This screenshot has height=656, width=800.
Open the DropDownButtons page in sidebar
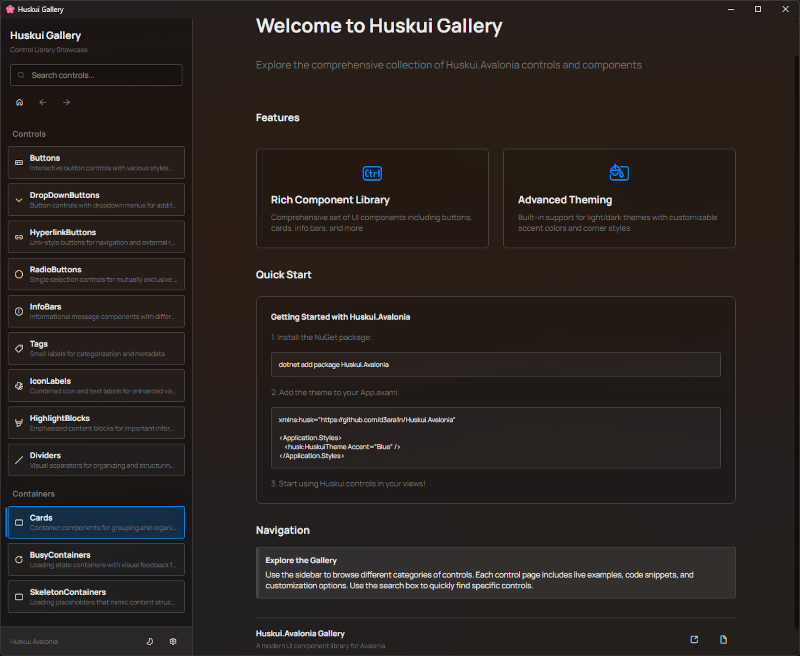click(96, 199)
